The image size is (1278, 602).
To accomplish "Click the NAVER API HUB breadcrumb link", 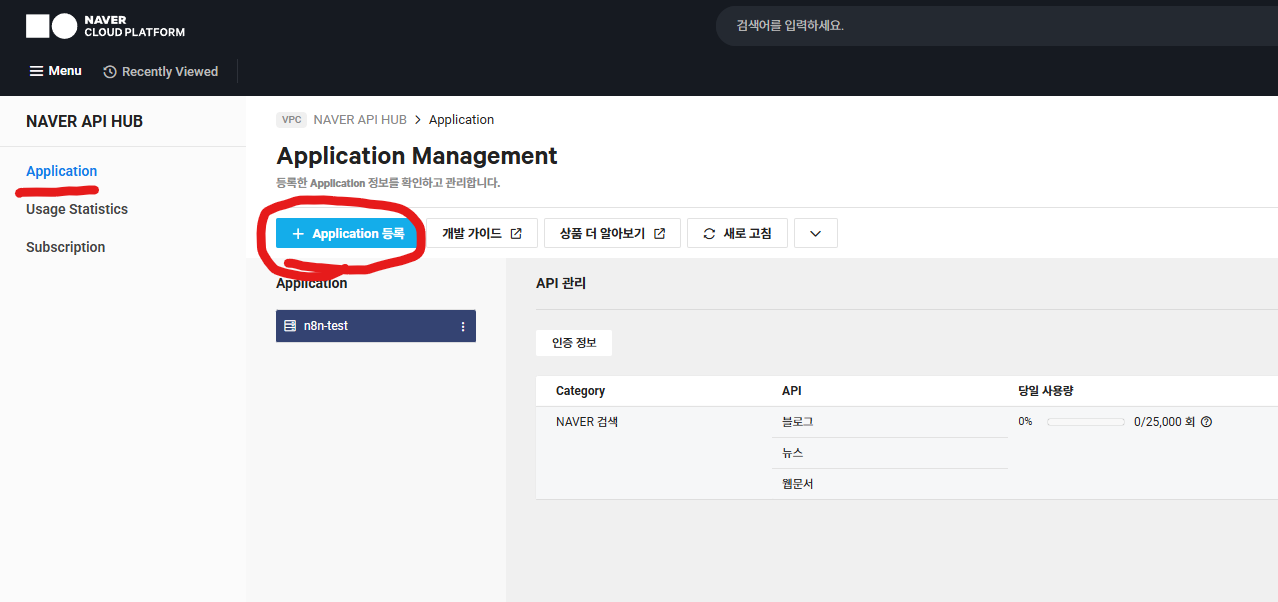I will point(360,120).
